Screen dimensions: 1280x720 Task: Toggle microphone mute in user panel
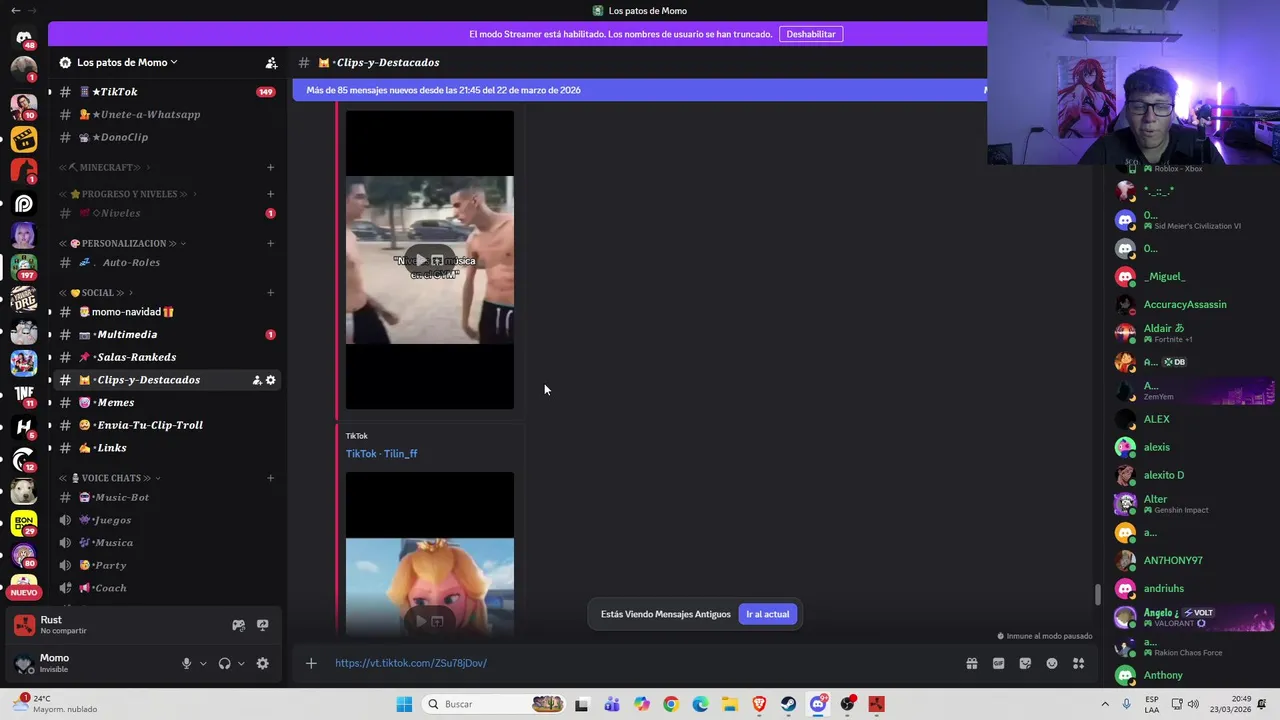[x=186, y=663]
